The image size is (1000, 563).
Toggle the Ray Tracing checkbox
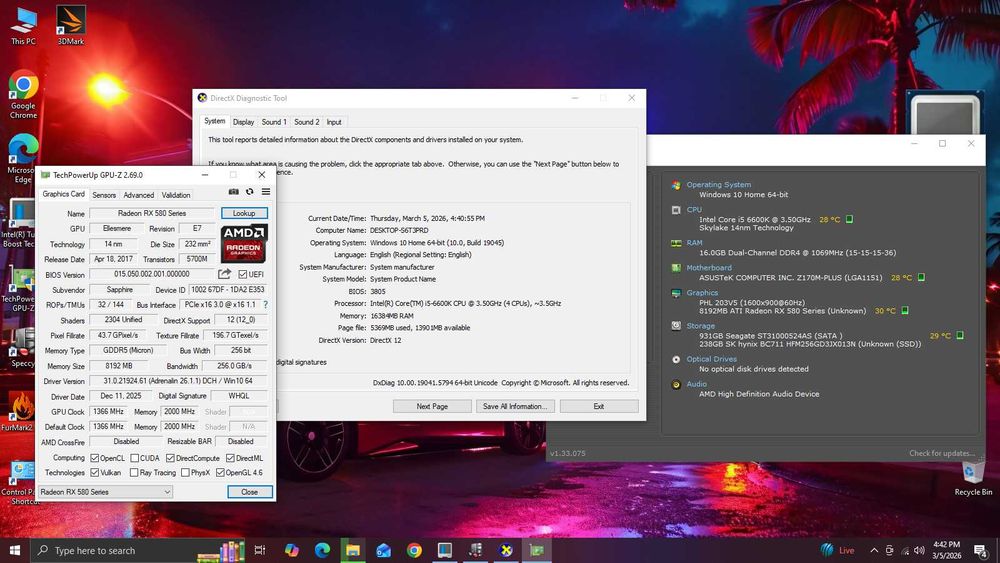coord(134,472)
